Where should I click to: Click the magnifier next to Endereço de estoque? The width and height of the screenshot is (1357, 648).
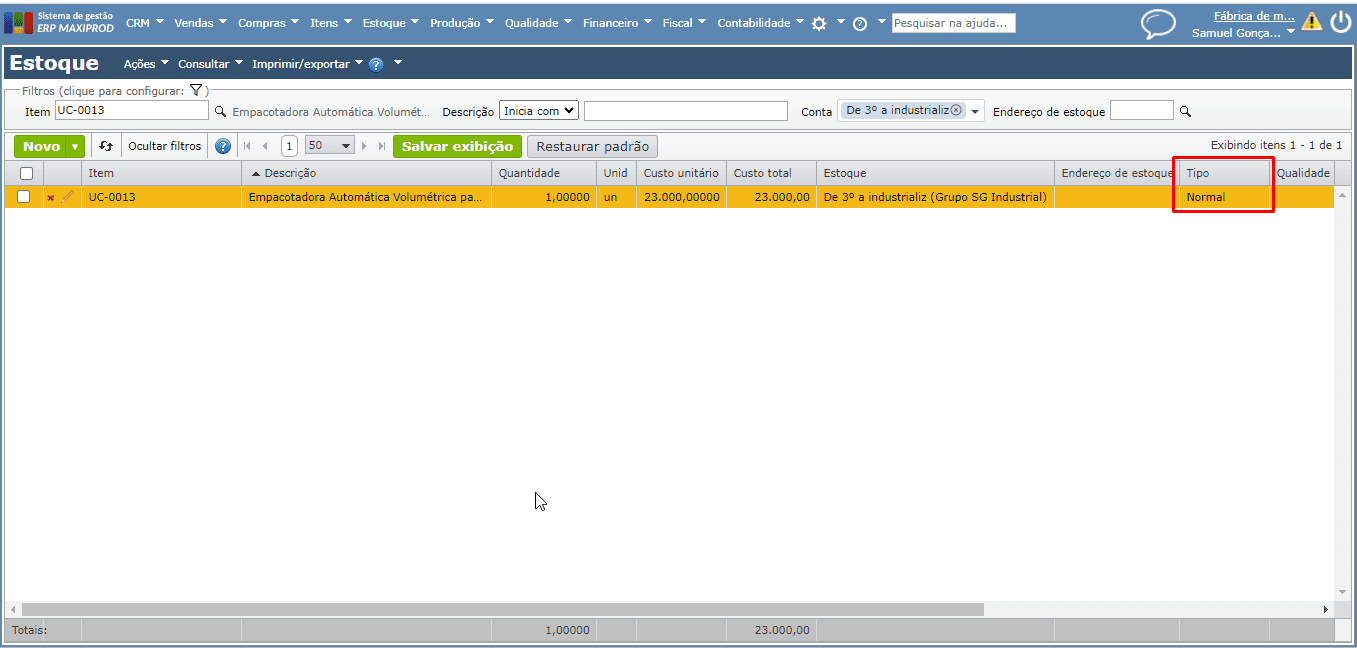(1186, 112)
